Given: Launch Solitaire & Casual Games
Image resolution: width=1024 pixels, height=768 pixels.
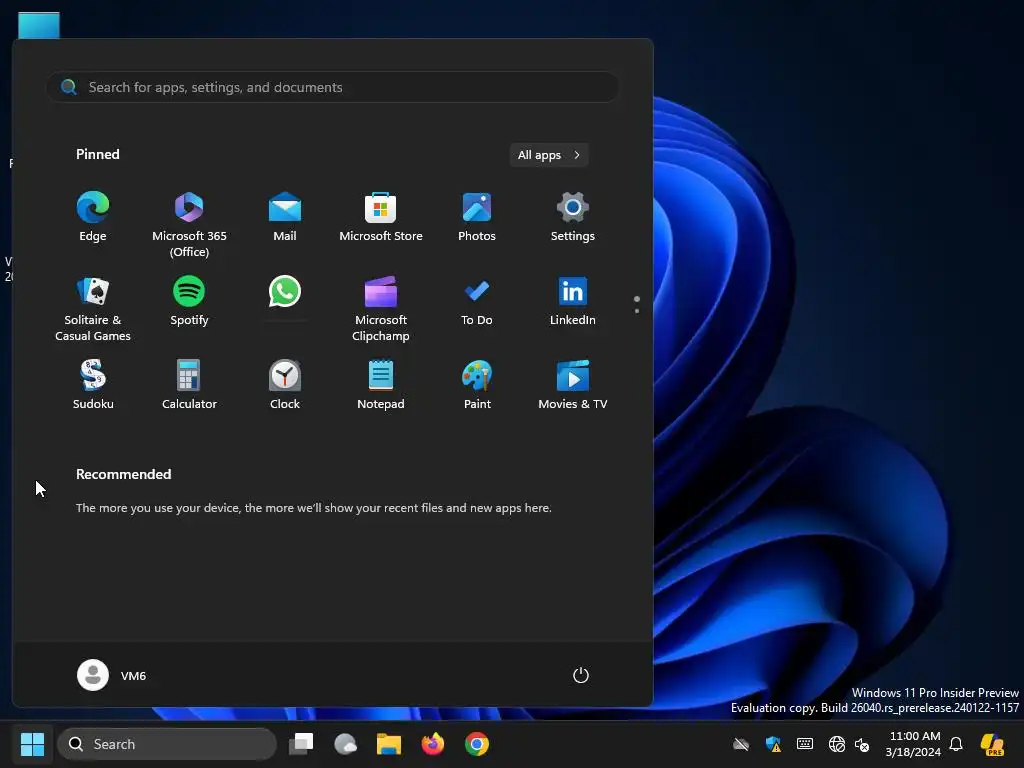Looking at the screenshot, I should point(93,308).
